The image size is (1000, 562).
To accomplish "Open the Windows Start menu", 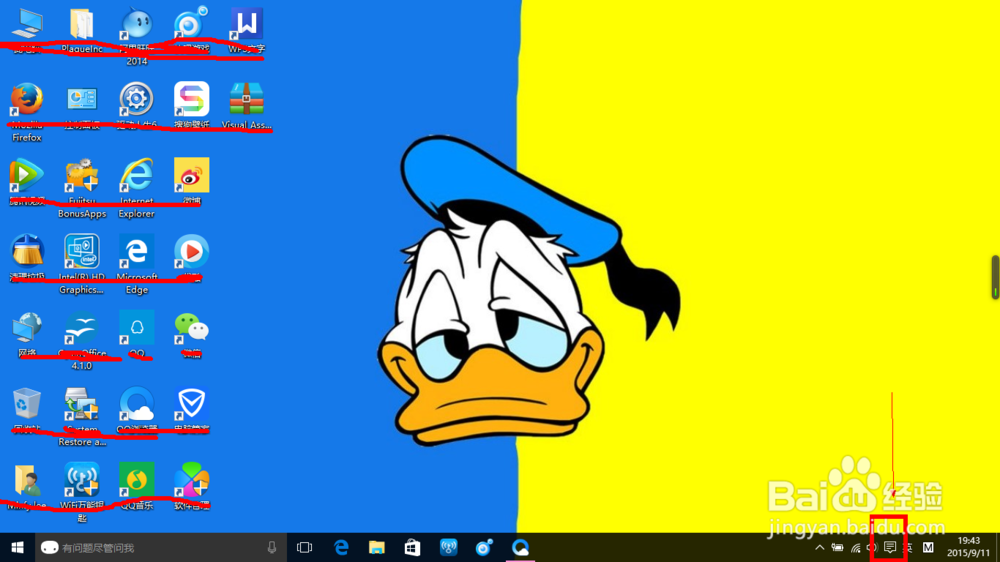I will point(17,547).
